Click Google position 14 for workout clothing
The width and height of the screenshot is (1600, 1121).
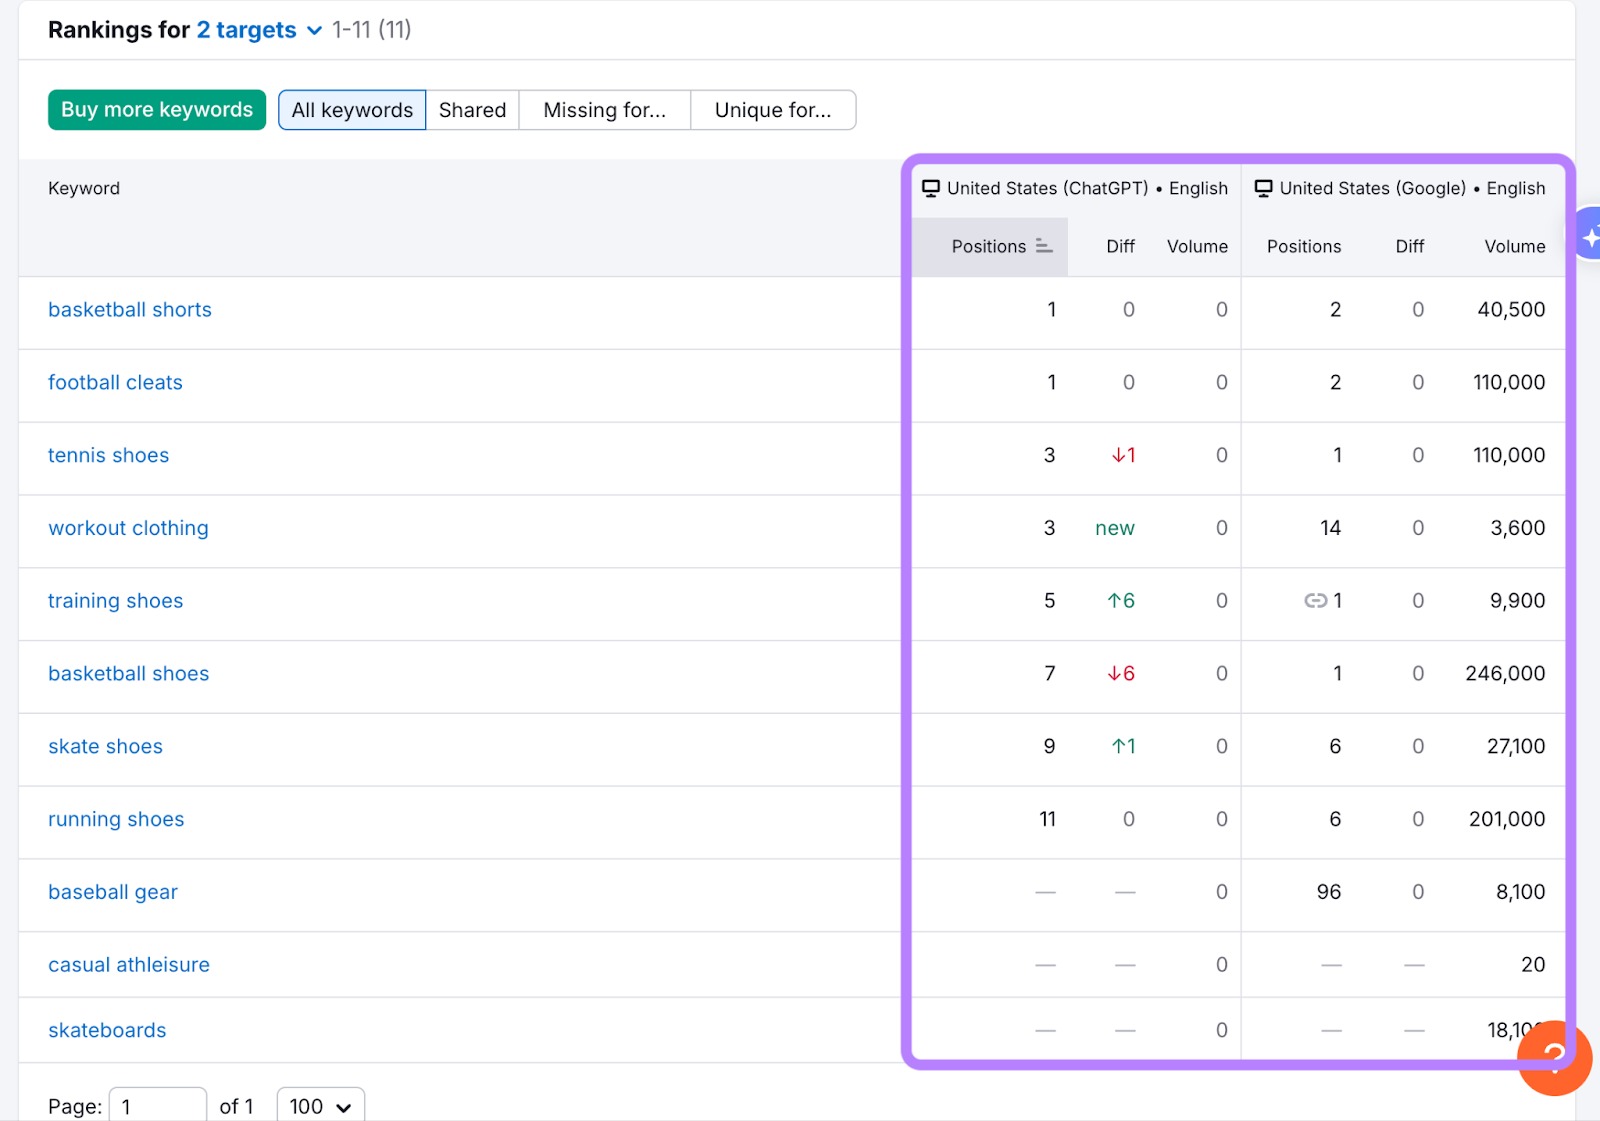[1330, 528]
